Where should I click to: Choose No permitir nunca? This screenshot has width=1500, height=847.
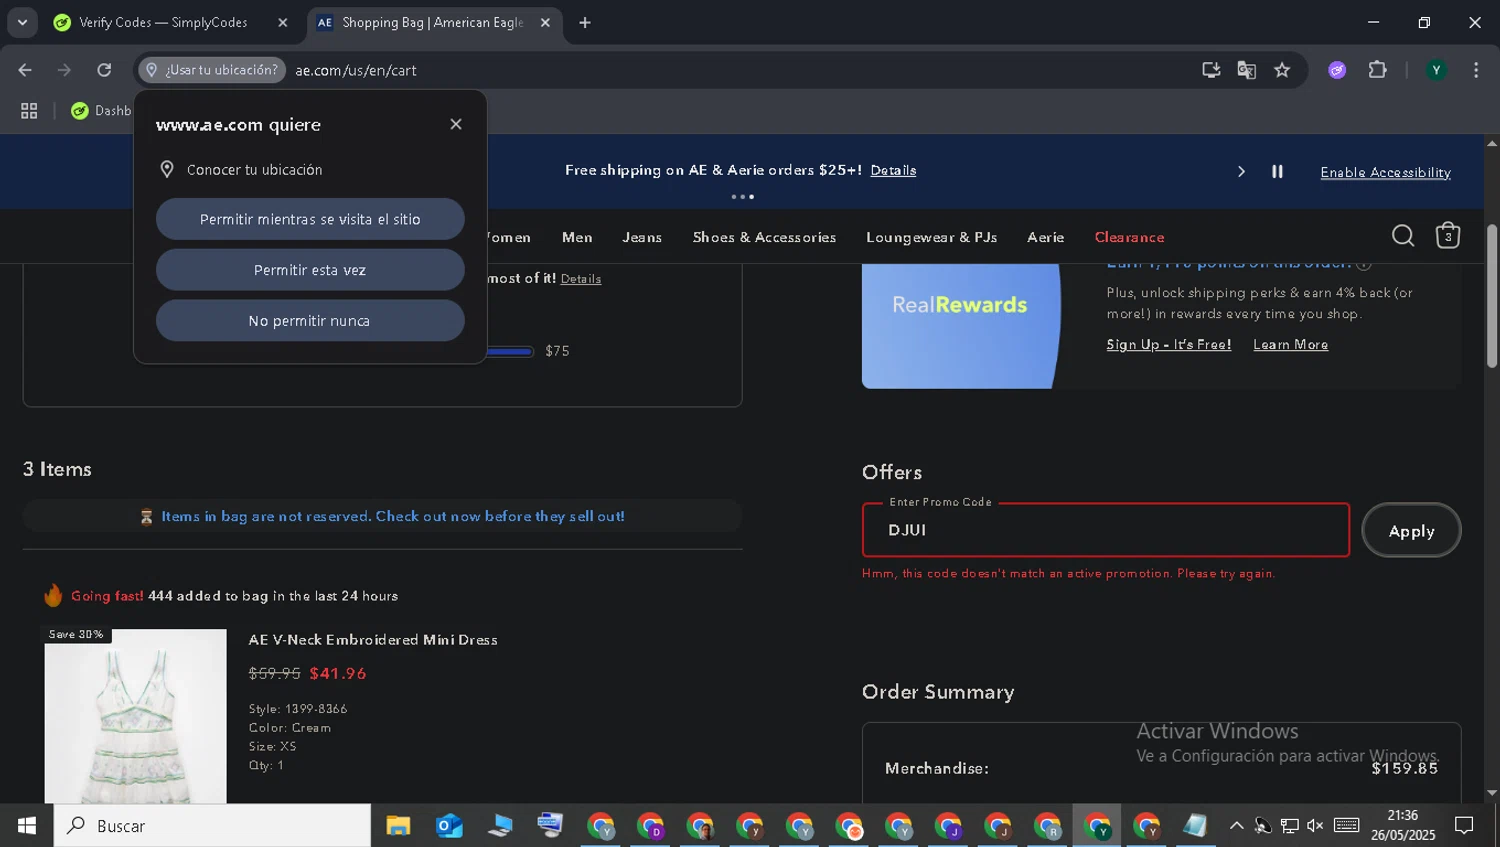(310, 321)
